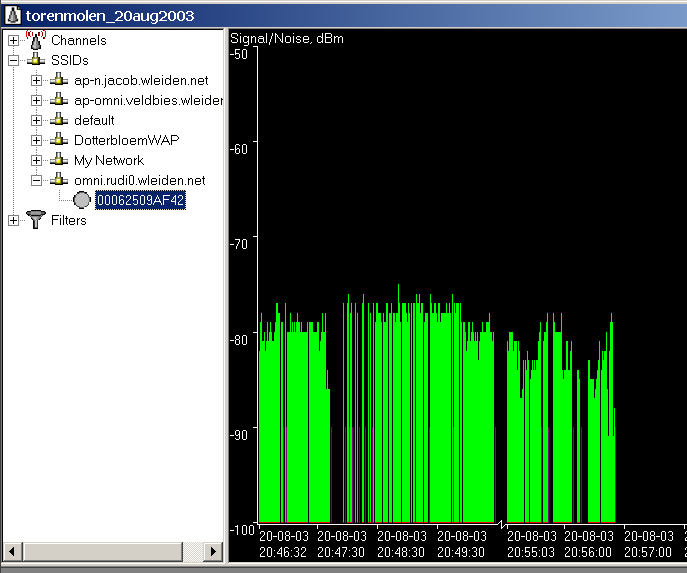The height and width of the screenshot is (573, 687).
Task: Click the tree panel left scroll arrow
Action: [x=13, y=551]
